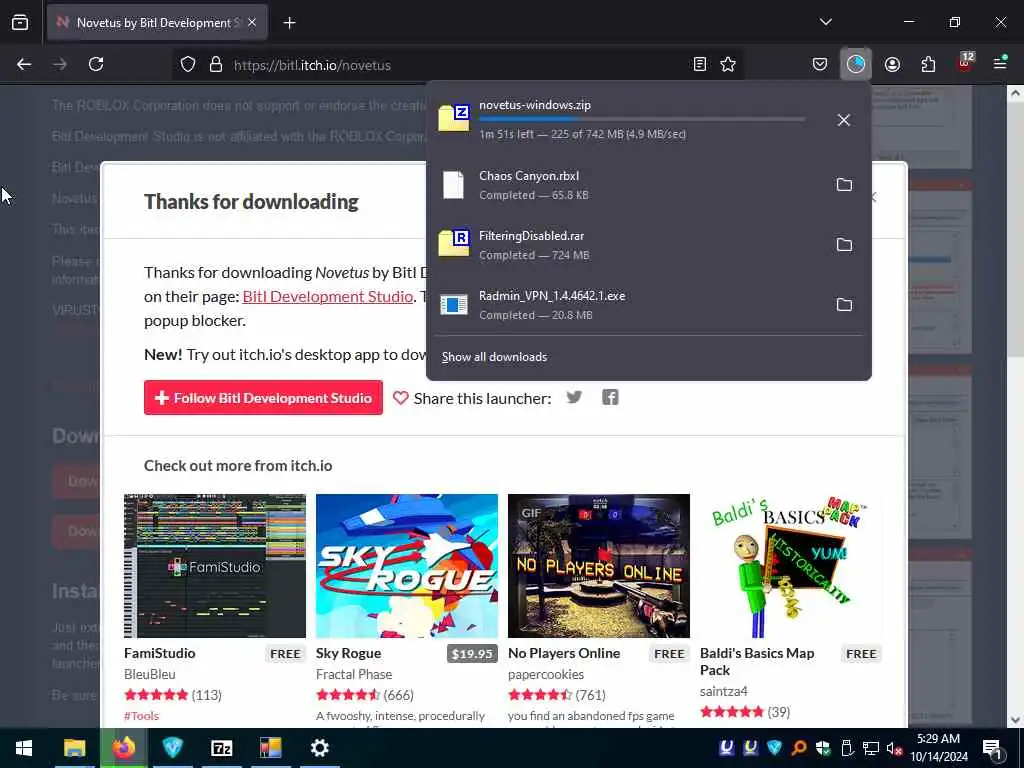
Task: Open FilteringDisabled.rar file
Action: [x=627, y=245]
